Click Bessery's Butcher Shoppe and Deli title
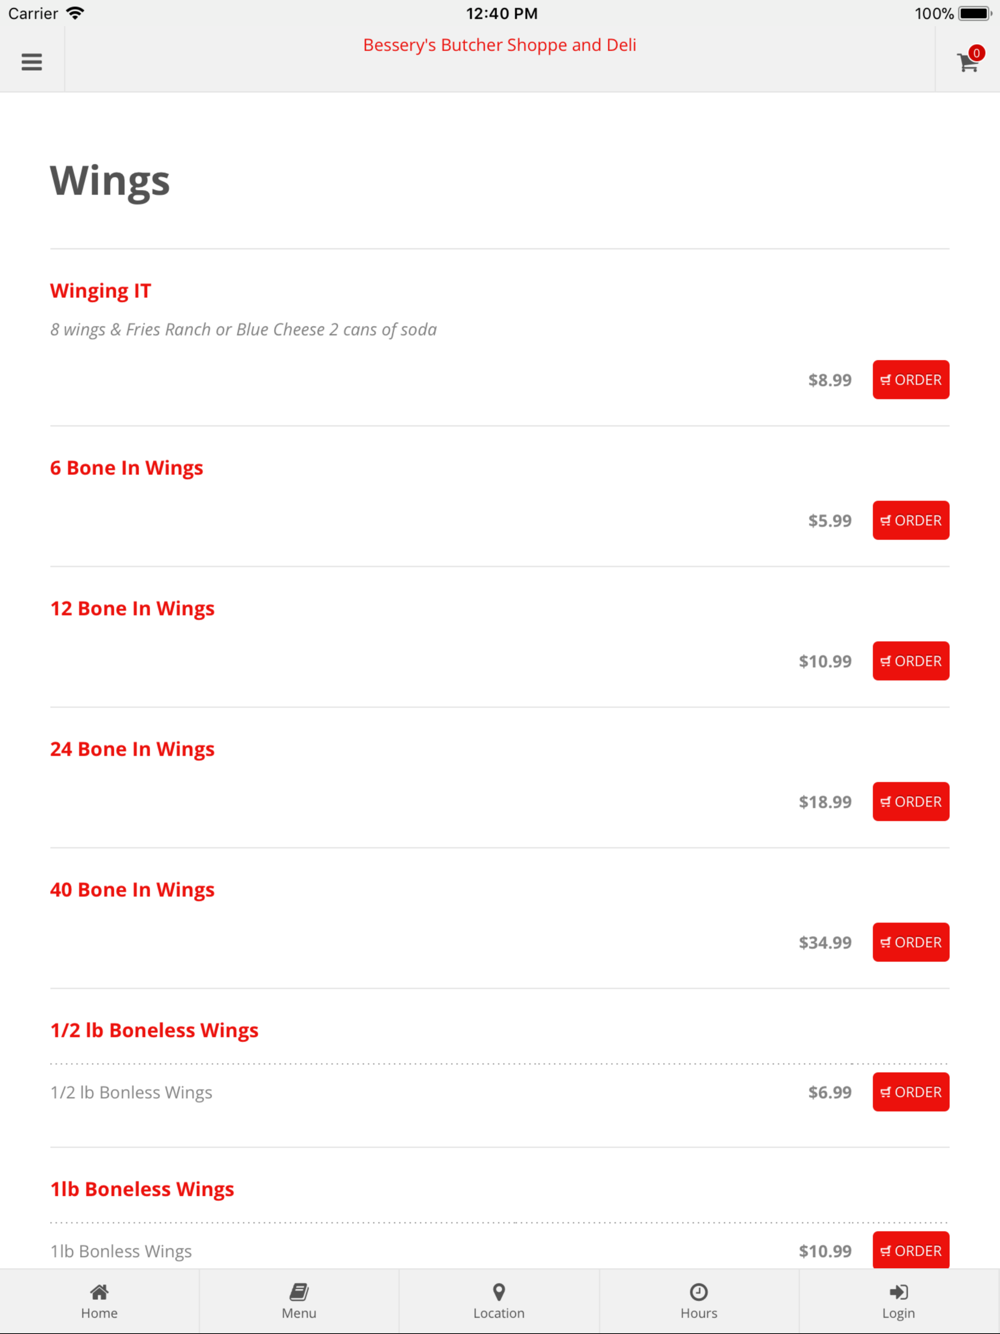The height and width of the screenshot is (1334, 1000). coord(500,45)
